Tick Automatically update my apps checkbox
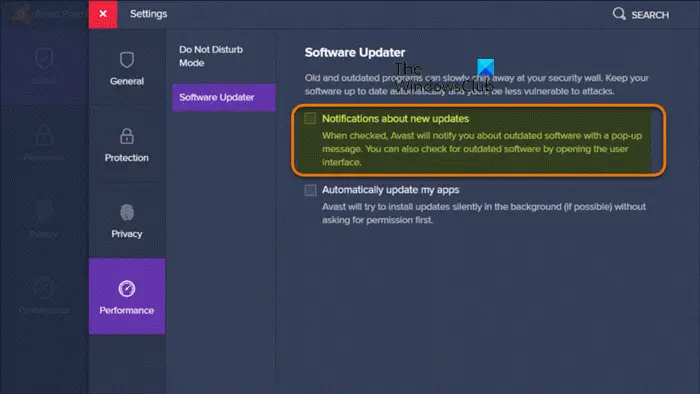This screenshot has height=394, width=700. click(310, 190)
